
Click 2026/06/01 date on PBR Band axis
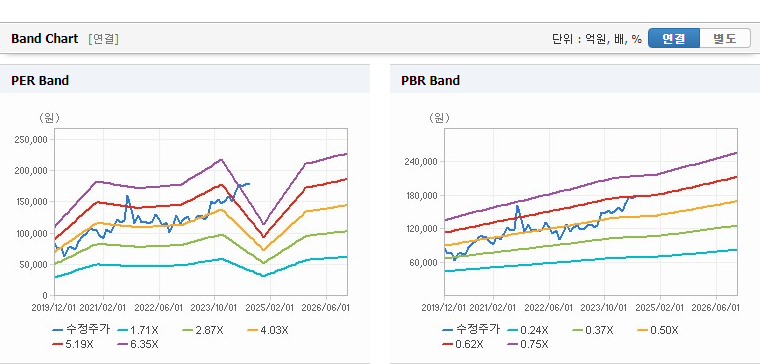coord(715,308)
